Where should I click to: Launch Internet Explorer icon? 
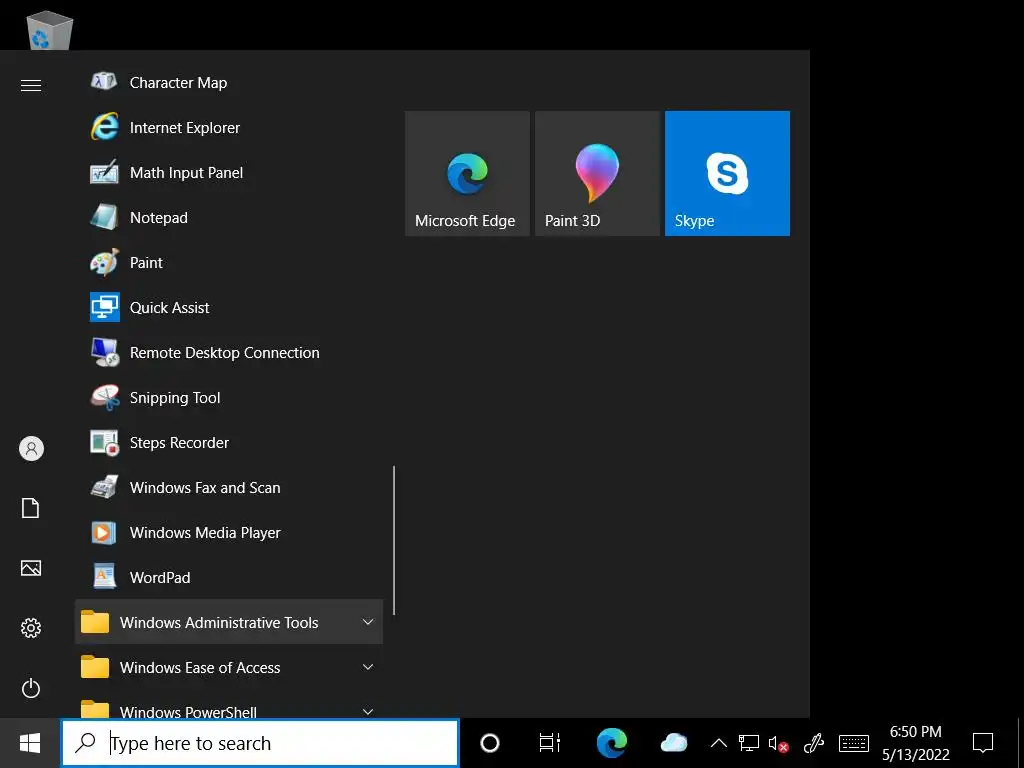point(104,127)
